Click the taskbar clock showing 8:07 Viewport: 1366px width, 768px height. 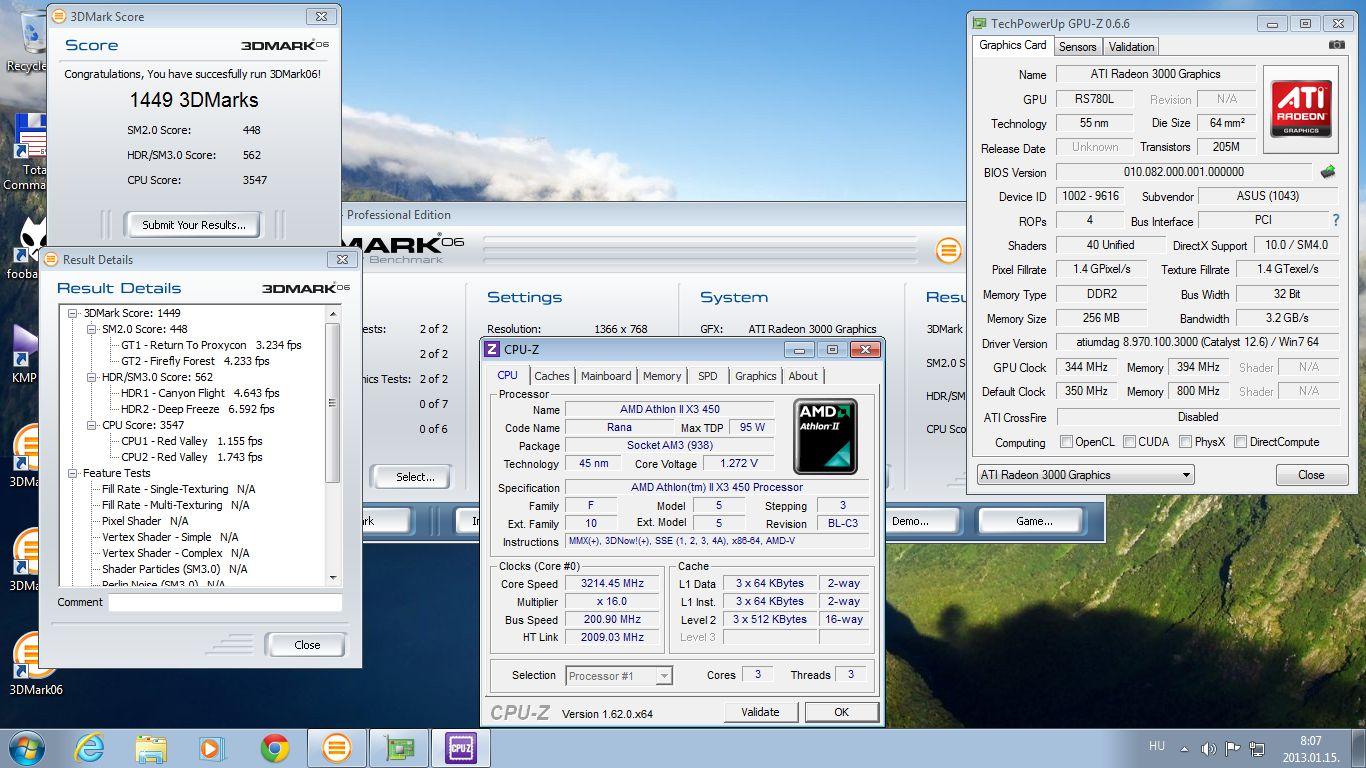click(x=1310, y=748)
